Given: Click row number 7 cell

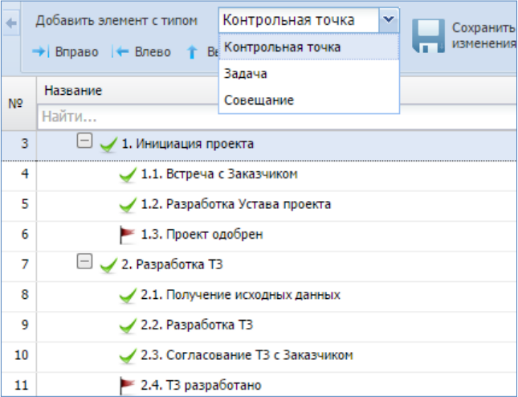Looking at the screenshot, I should tap(19, 266).
